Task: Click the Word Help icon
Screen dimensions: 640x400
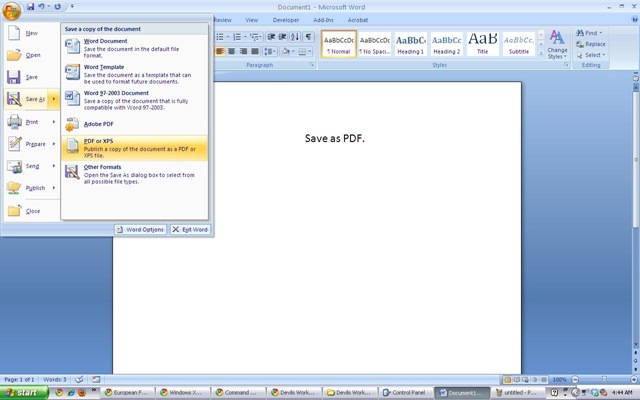Action: [635, 20]
